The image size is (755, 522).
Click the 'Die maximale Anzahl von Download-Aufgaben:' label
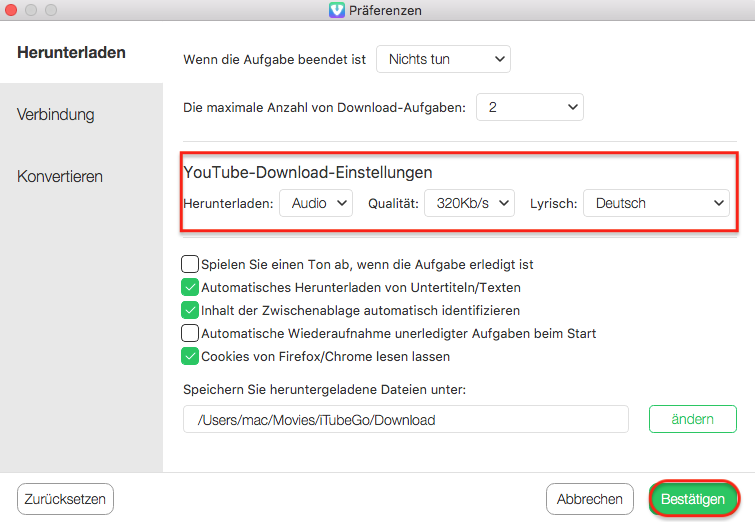coord(325,107)
